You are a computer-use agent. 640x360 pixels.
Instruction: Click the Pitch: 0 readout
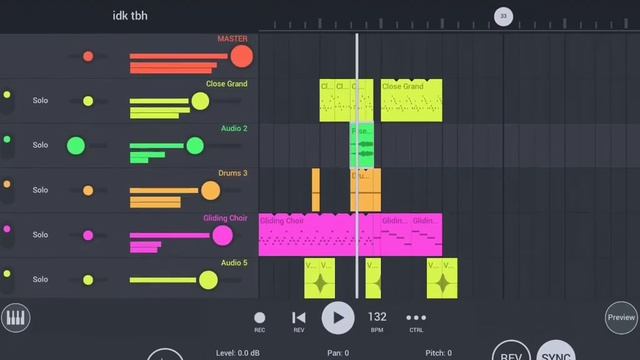coord(438,353)
